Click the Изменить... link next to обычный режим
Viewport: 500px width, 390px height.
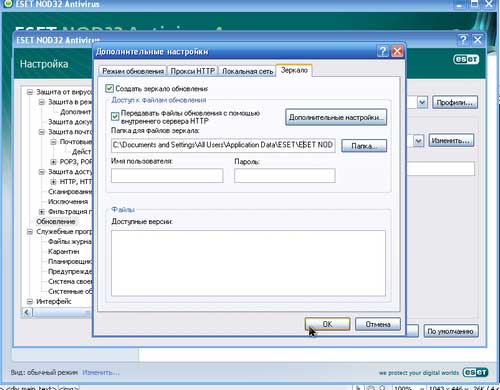pyautogui.click(x=101, y=372)
